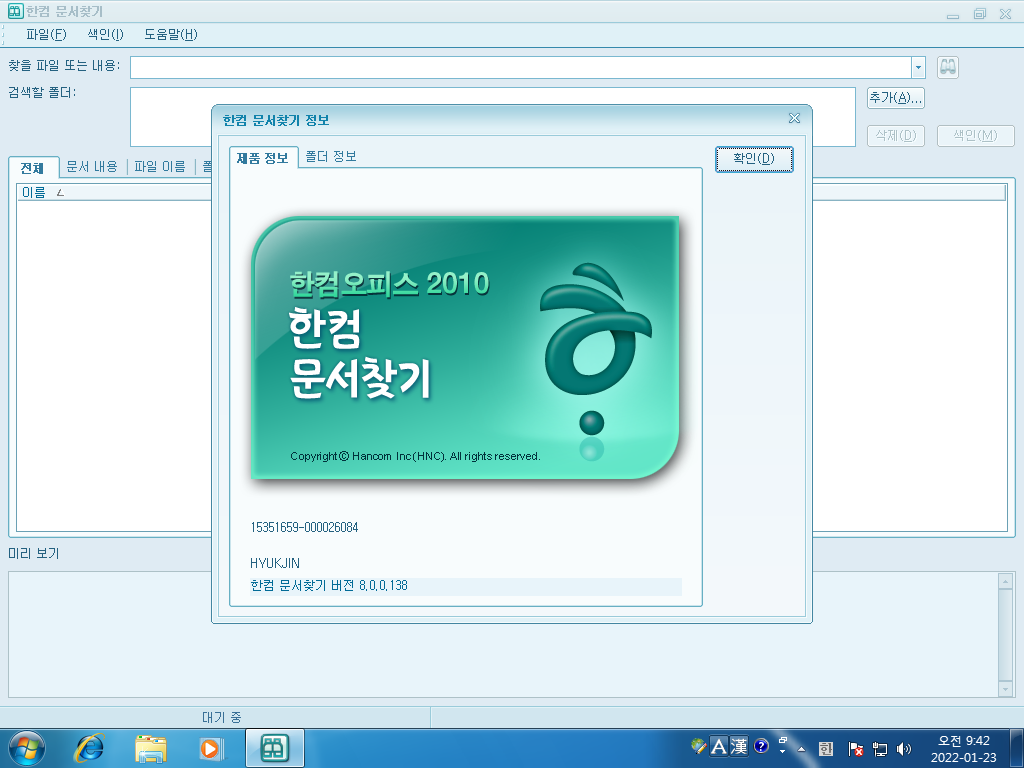Show hidden tray icons arrow
The image size is (1024, 768).
click(801, 749)
